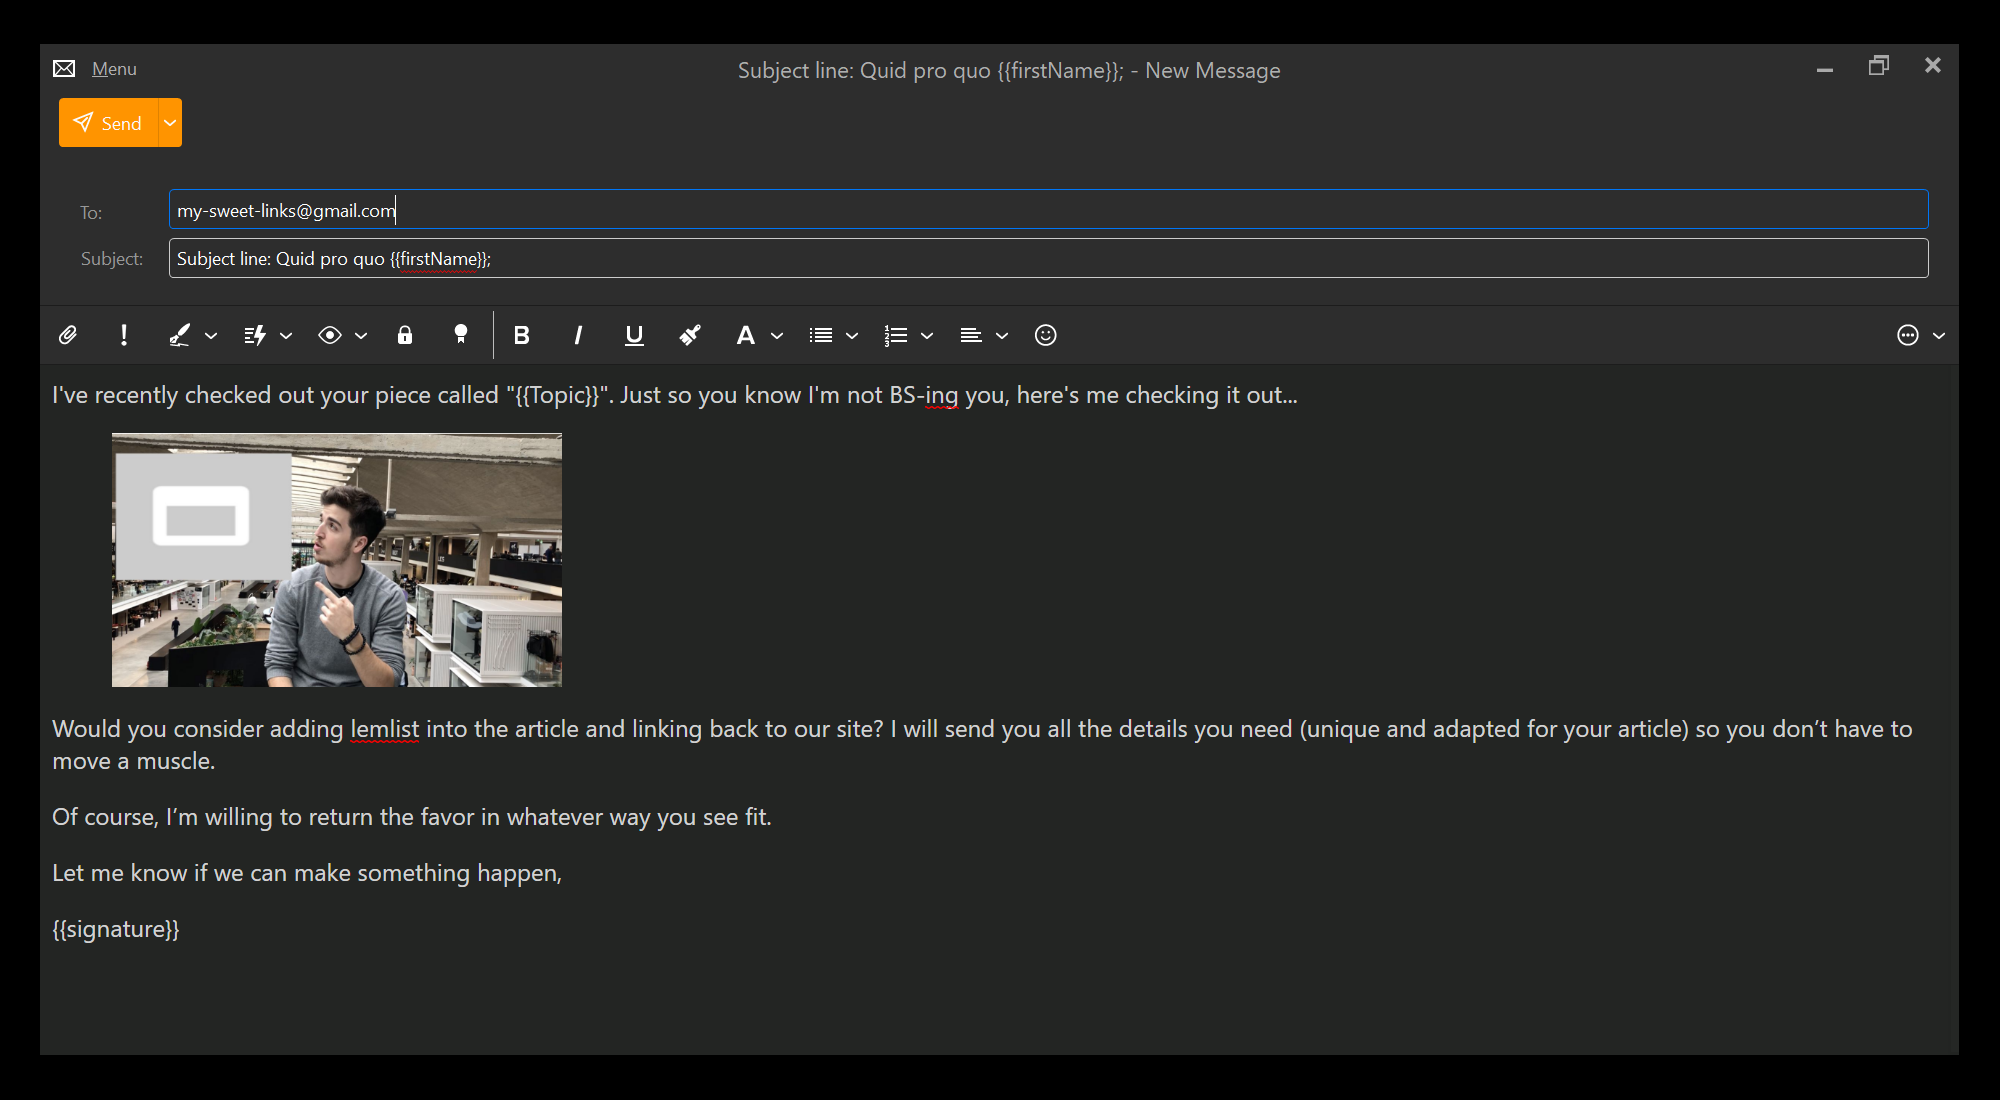Viewport: 2000px width, 1100px height.
Task: Click the orange Send button
Action: click(x=108, y=123)
